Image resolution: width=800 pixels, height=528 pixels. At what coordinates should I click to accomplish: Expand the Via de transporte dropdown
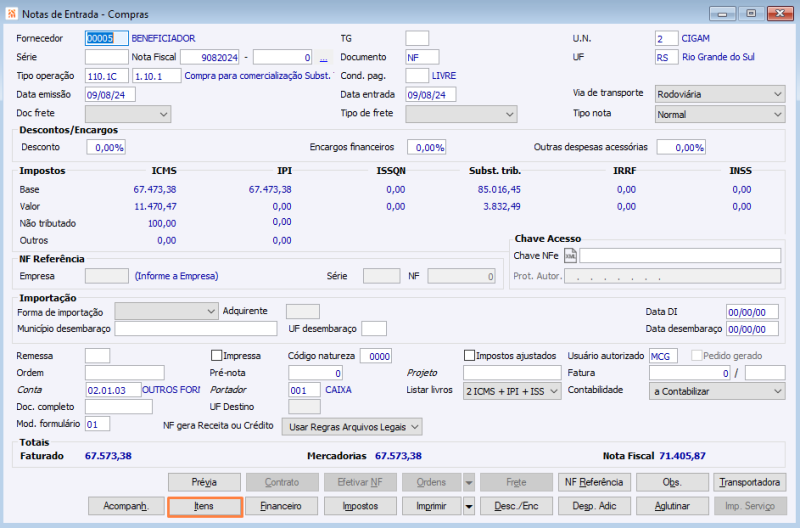pos(720,94)
